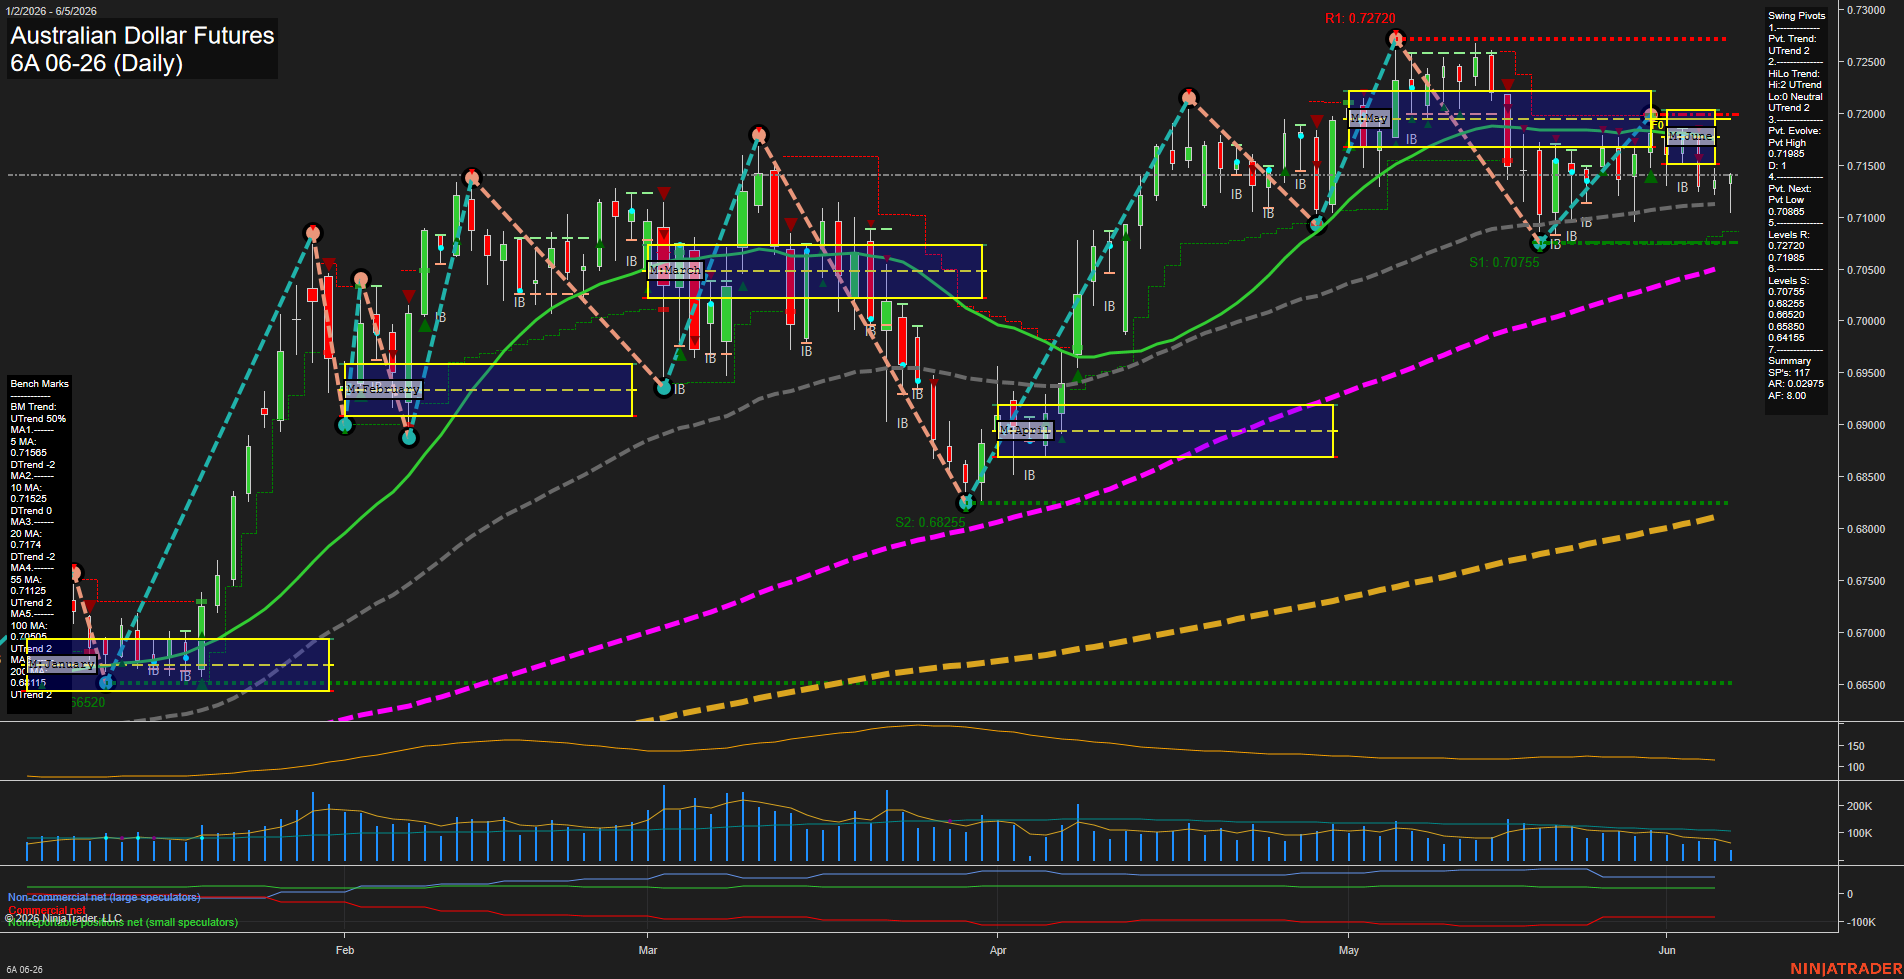
Task: Click the Feb label on time axis
Action: (345, 950)
